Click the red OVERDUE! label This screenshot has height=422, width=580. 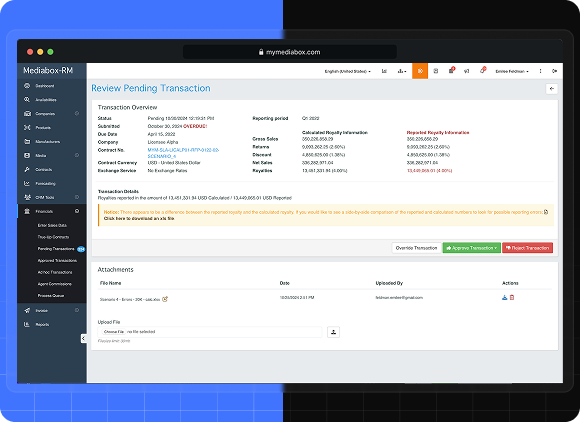pos(195,126)
